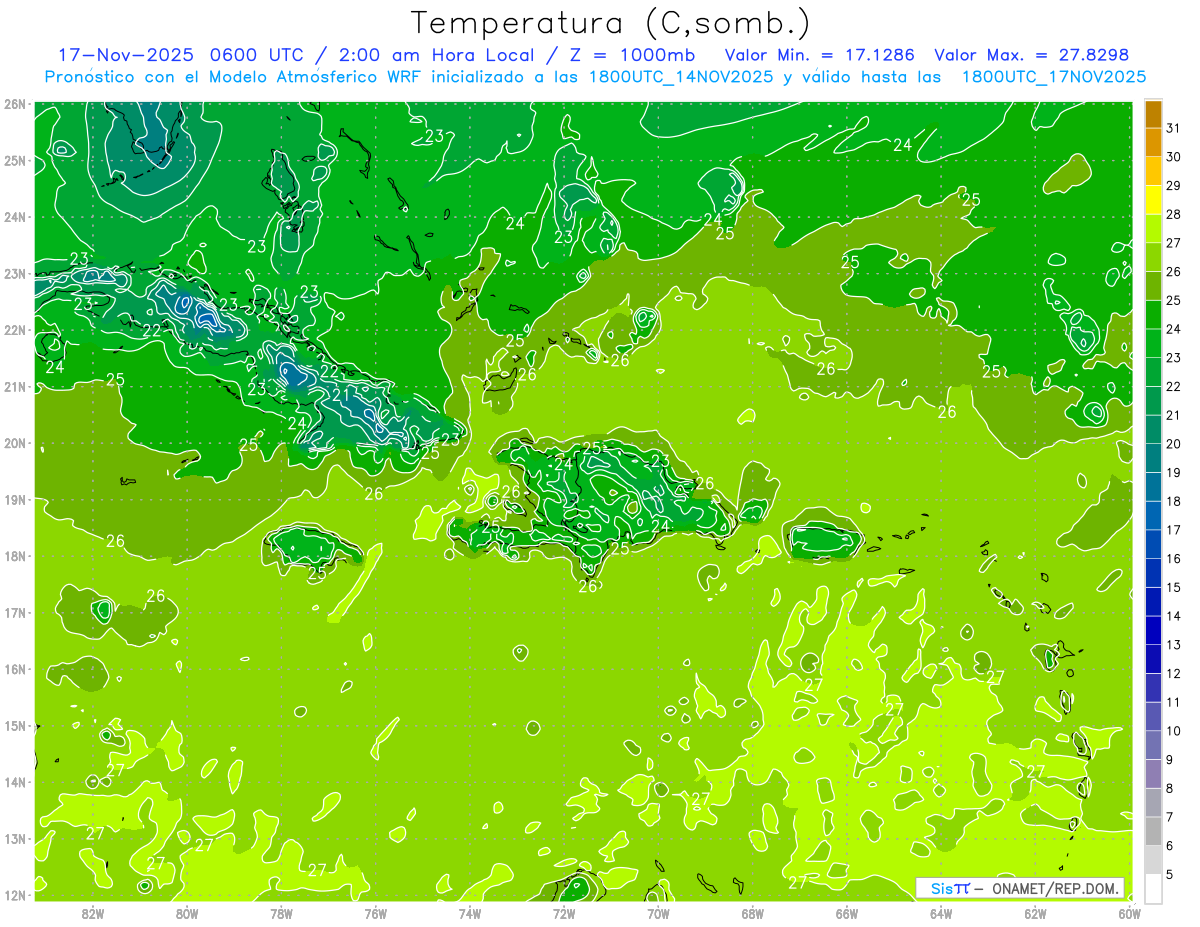Click the 78W longitude axis label
The height and width of the screenshot is (927, 1200).
[x=281, y=913]
